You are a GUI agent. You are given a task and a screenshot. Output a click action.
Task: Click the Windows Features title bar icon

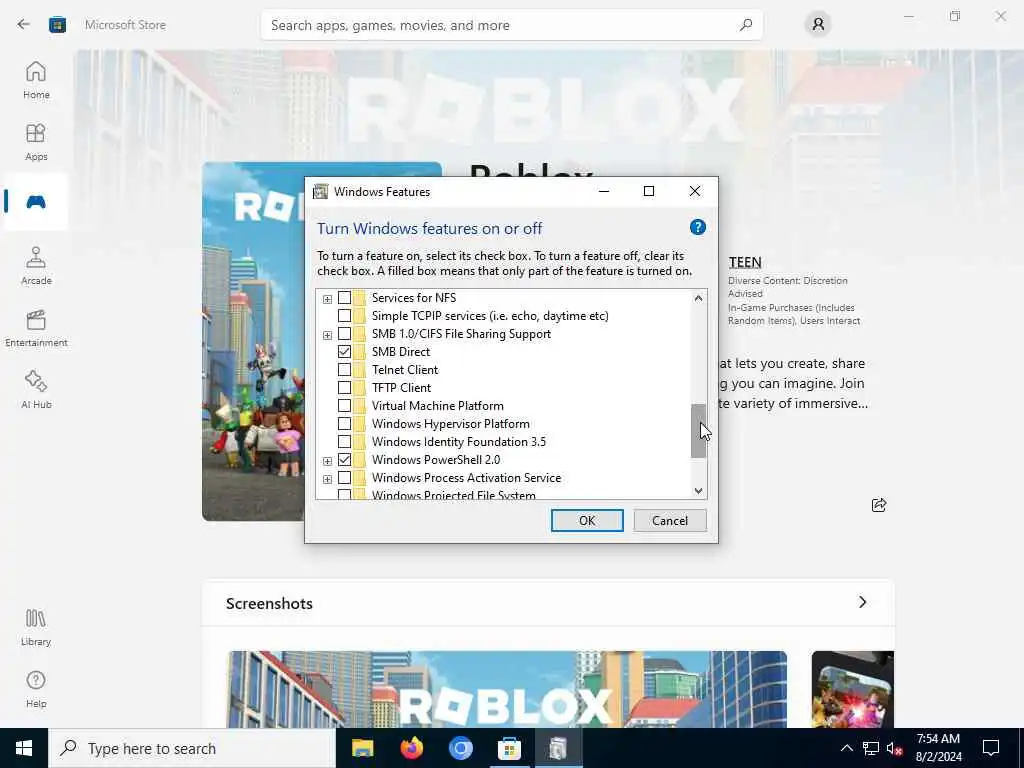[x=320, y=191]
